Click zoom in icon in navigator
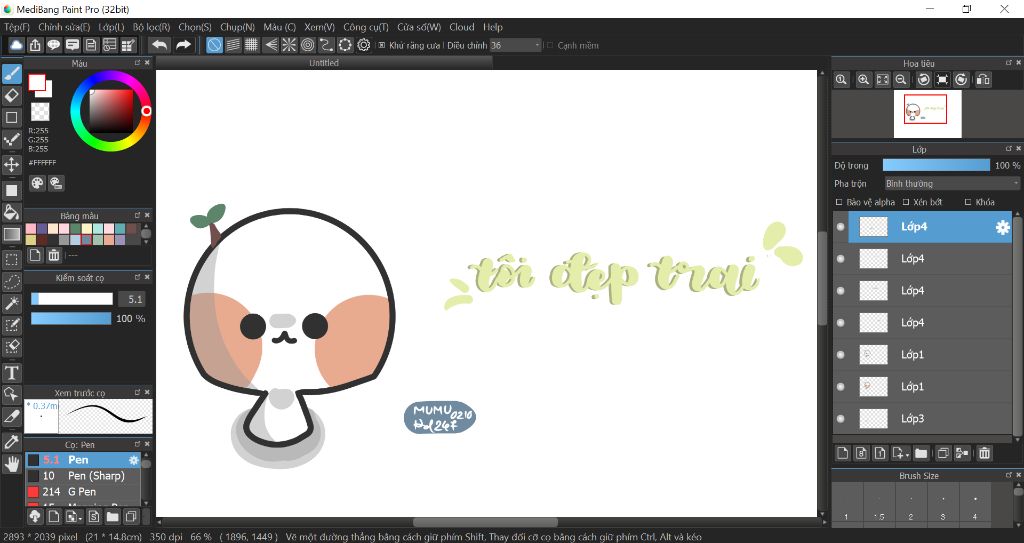1024x543 pixels. [863, 79]
